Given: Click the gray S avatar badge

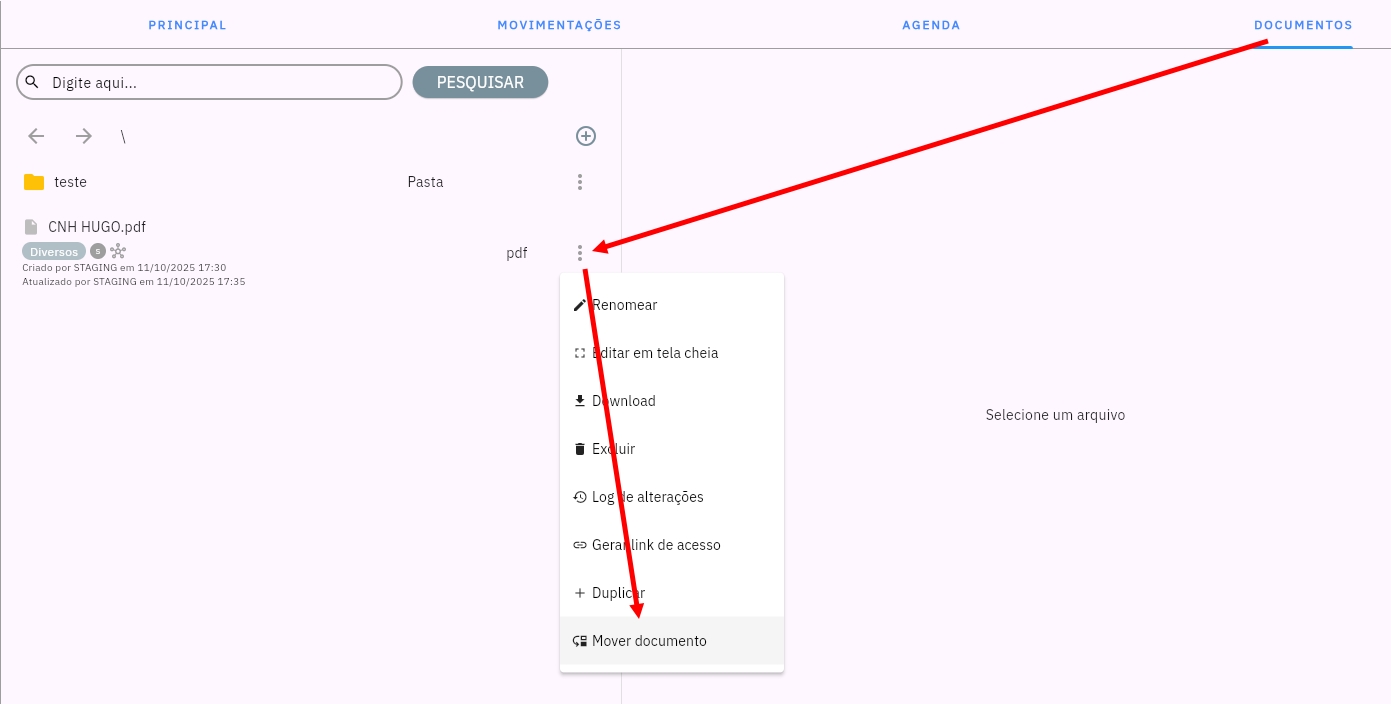Looking at the screenshot, I should [x=98, y=251].
